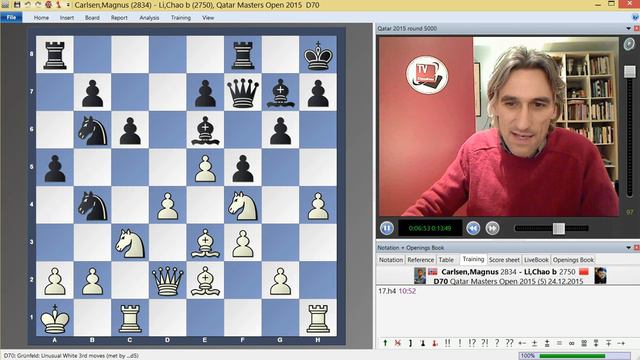This screenshot has width=640, height=360.
Task: Click the Carlsen,Magnus name in game header
Action: pyautogui.click(x=470, y=271)
